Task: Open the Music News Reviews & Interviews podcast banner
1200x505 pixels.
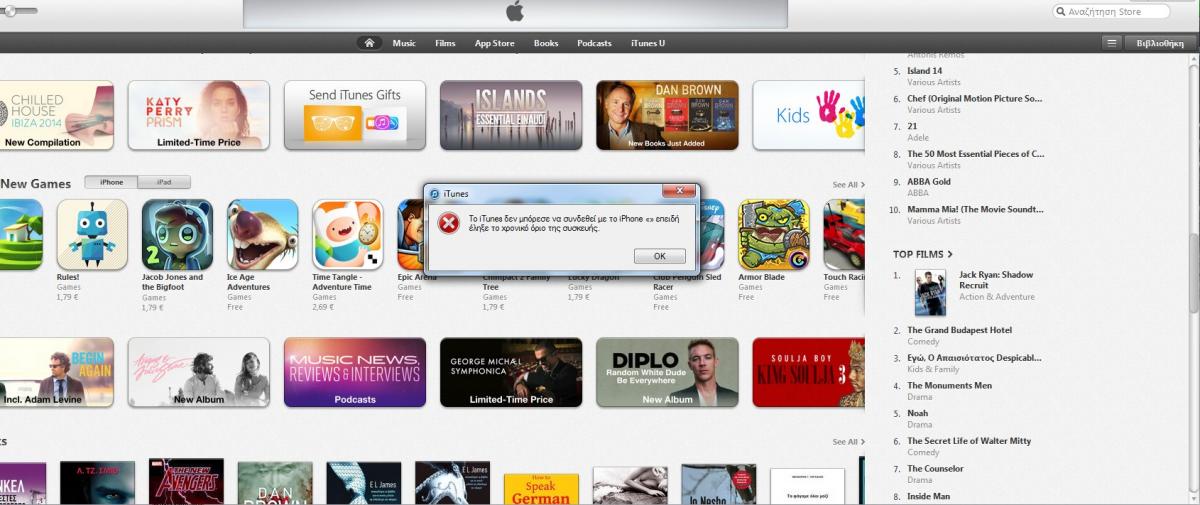Action: point(355,372)
